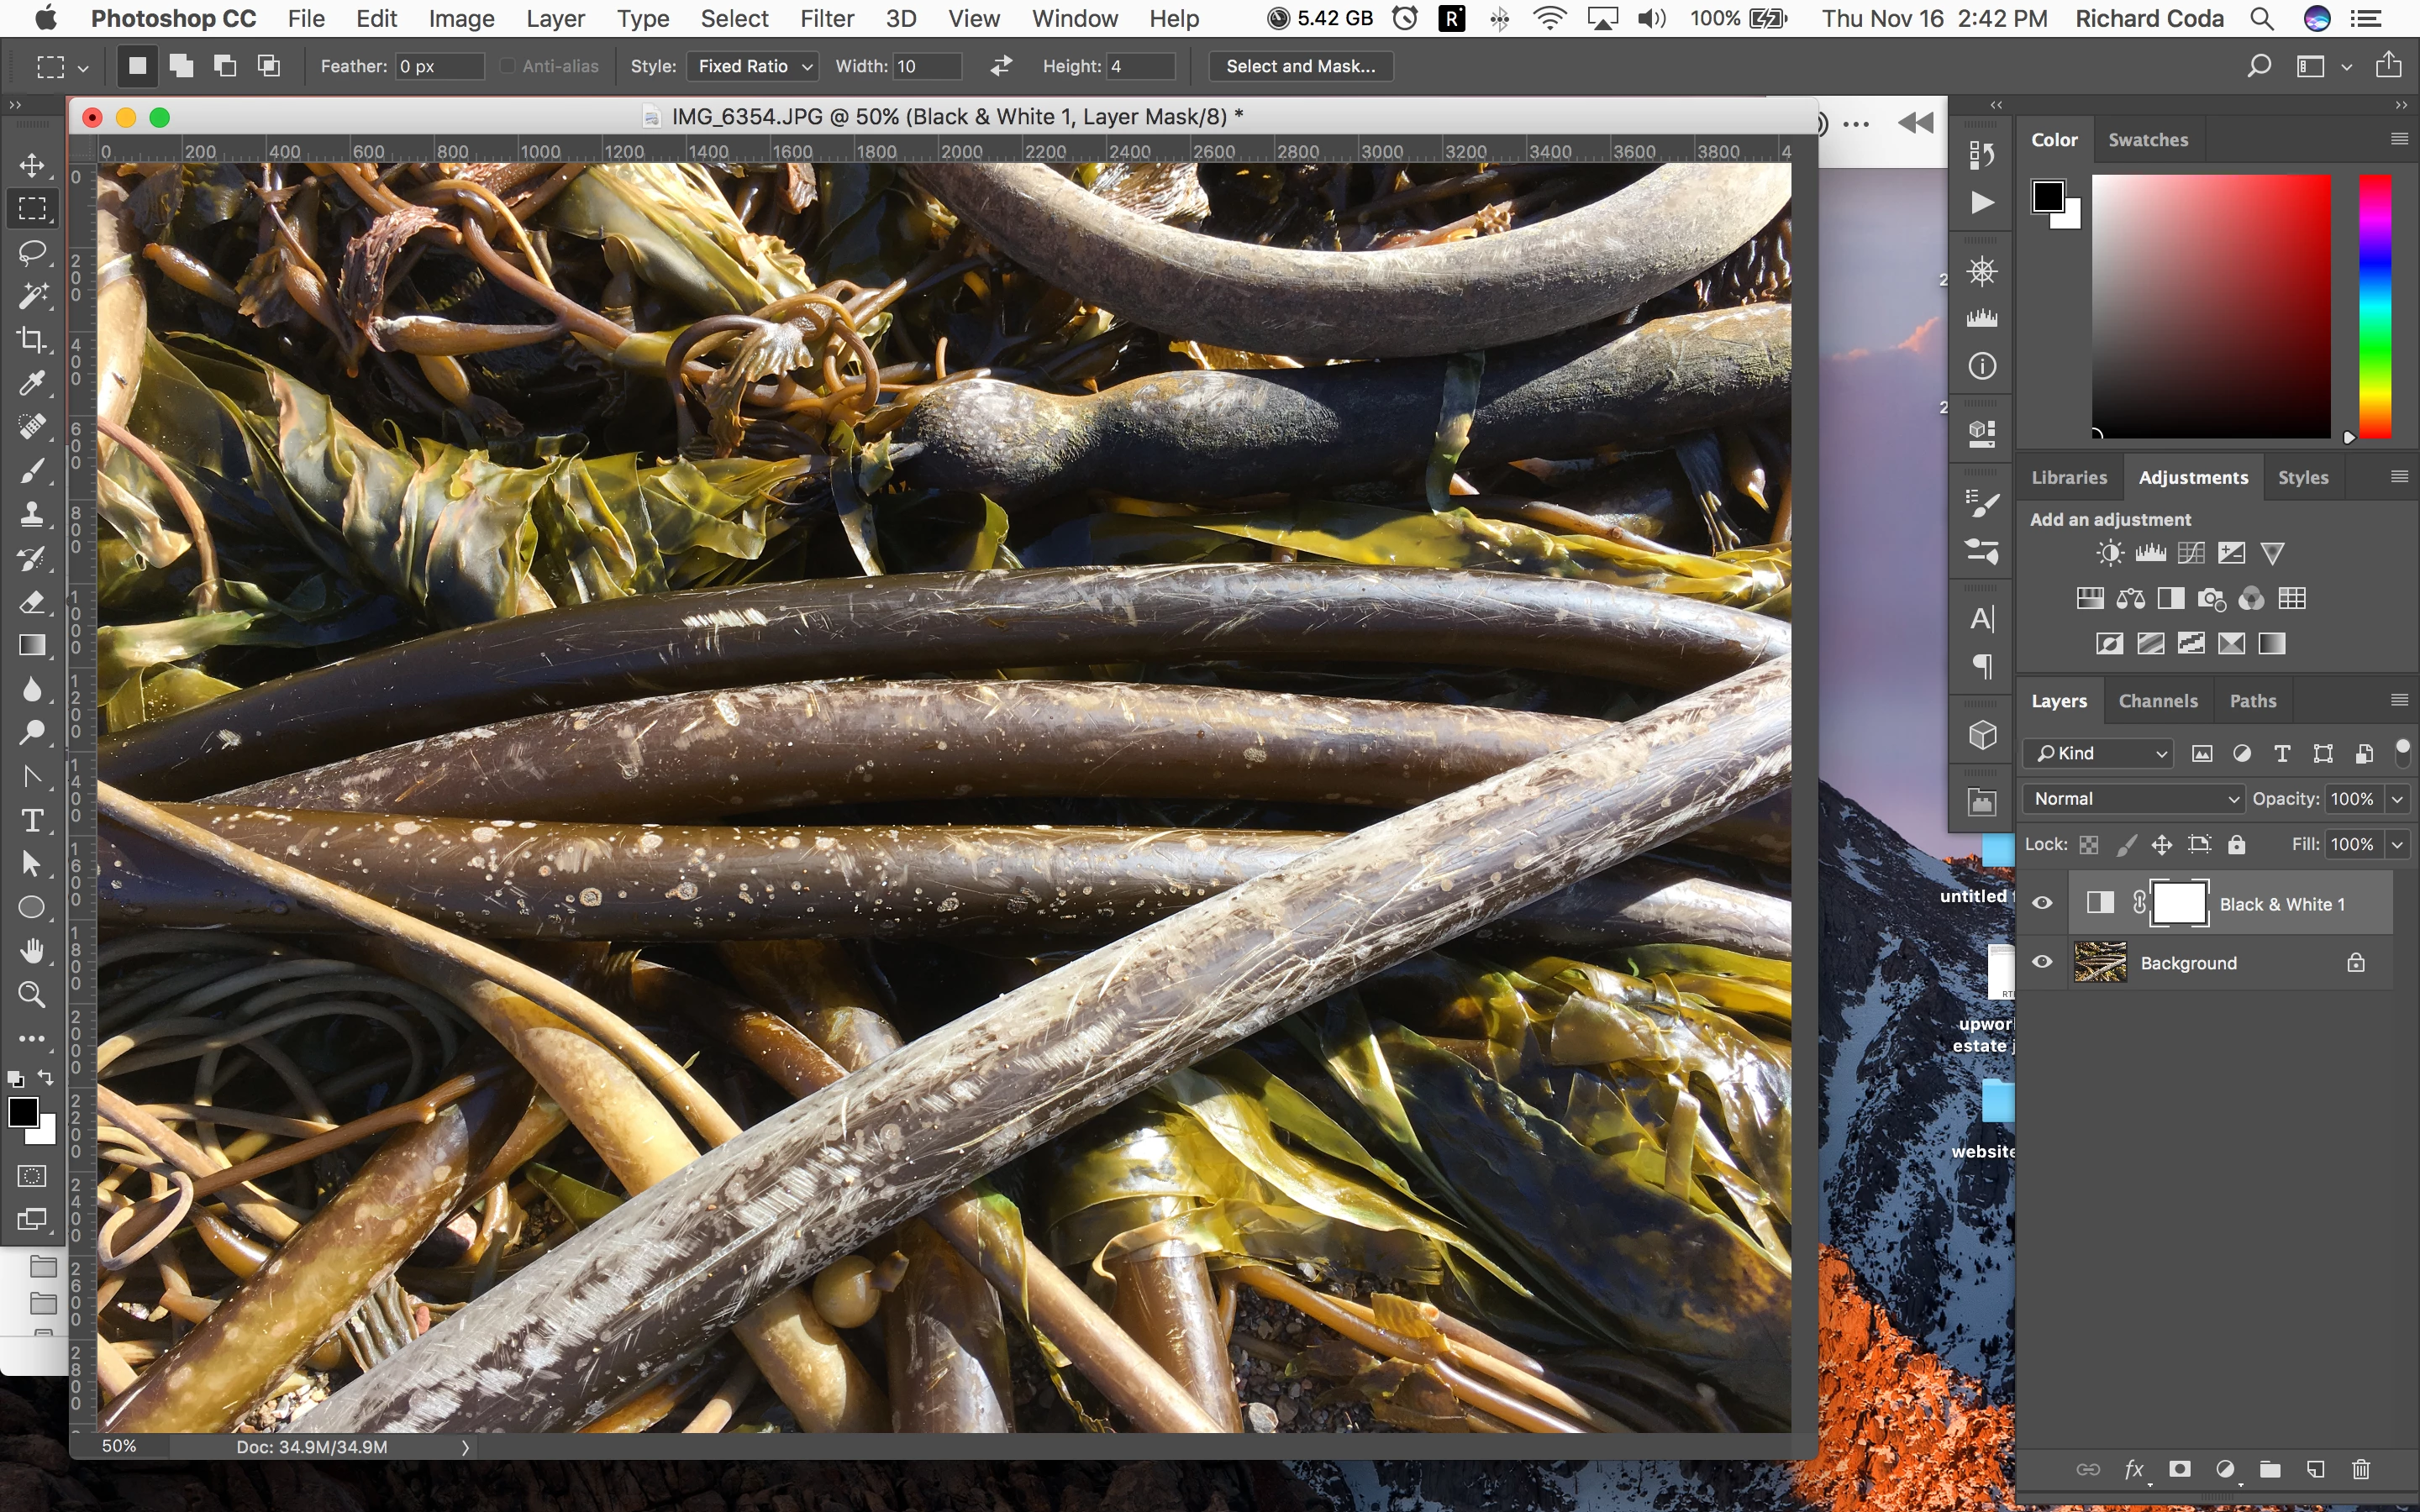Viewport: 2420px width, 1512px height.
Task: Open the Normal blend mode dropdown
Action: 2132,798
